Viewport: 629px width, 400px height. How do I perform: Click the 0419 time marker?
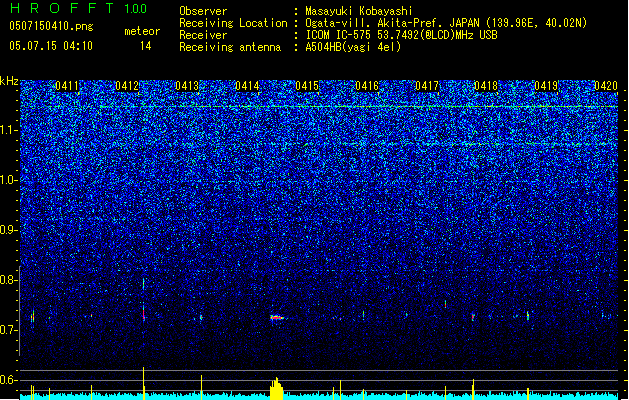[x=546, y=86]
